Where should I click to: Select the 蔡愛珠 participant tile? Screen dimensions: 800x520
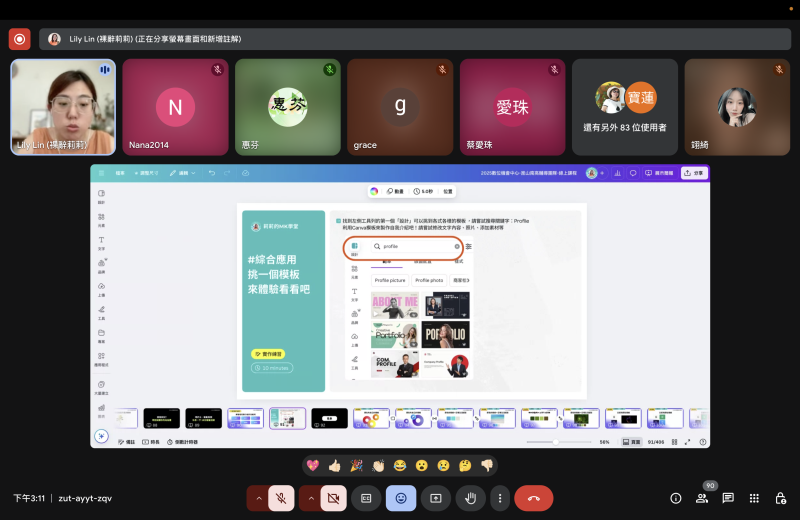[x=513, y=107]
